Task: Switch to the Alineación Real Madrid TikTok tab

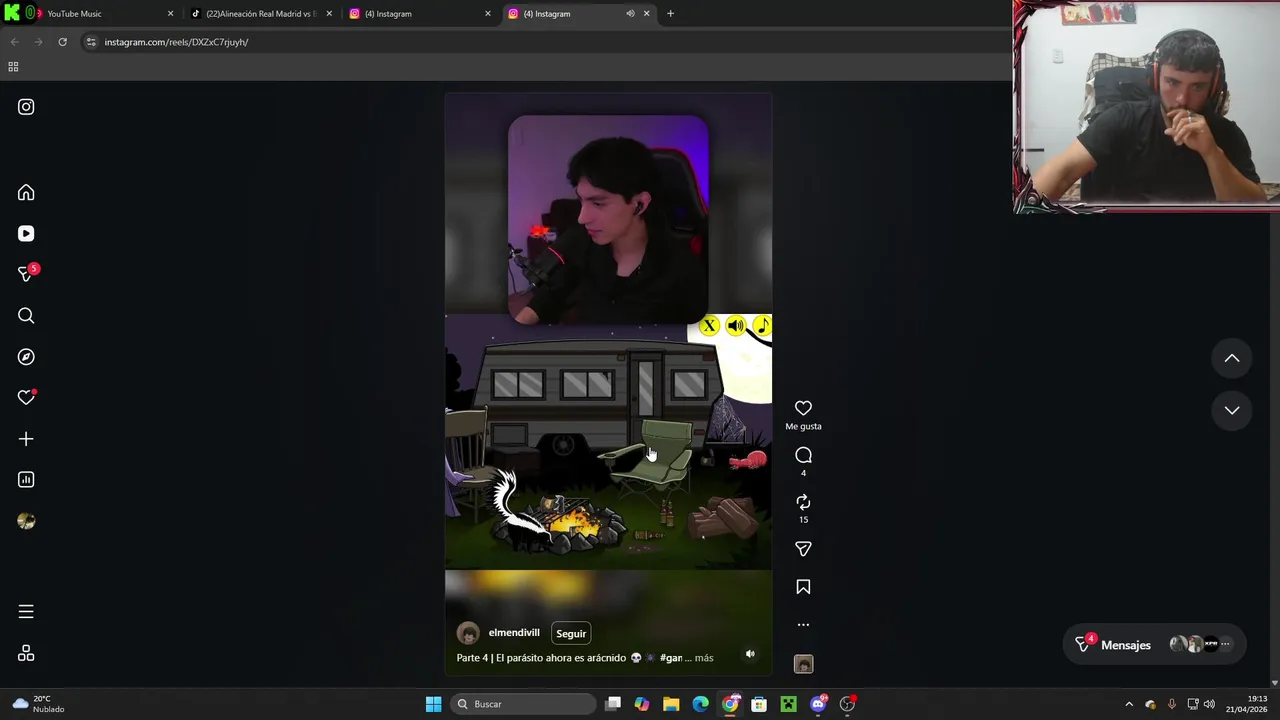Action: tap(262, 14)
